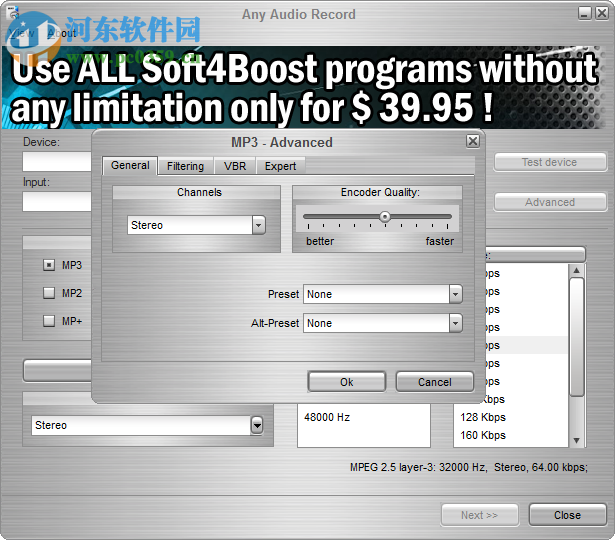This screenshot has width=615, height=540.
Task: Click the application icon in title bar
Action: point(13,13)
